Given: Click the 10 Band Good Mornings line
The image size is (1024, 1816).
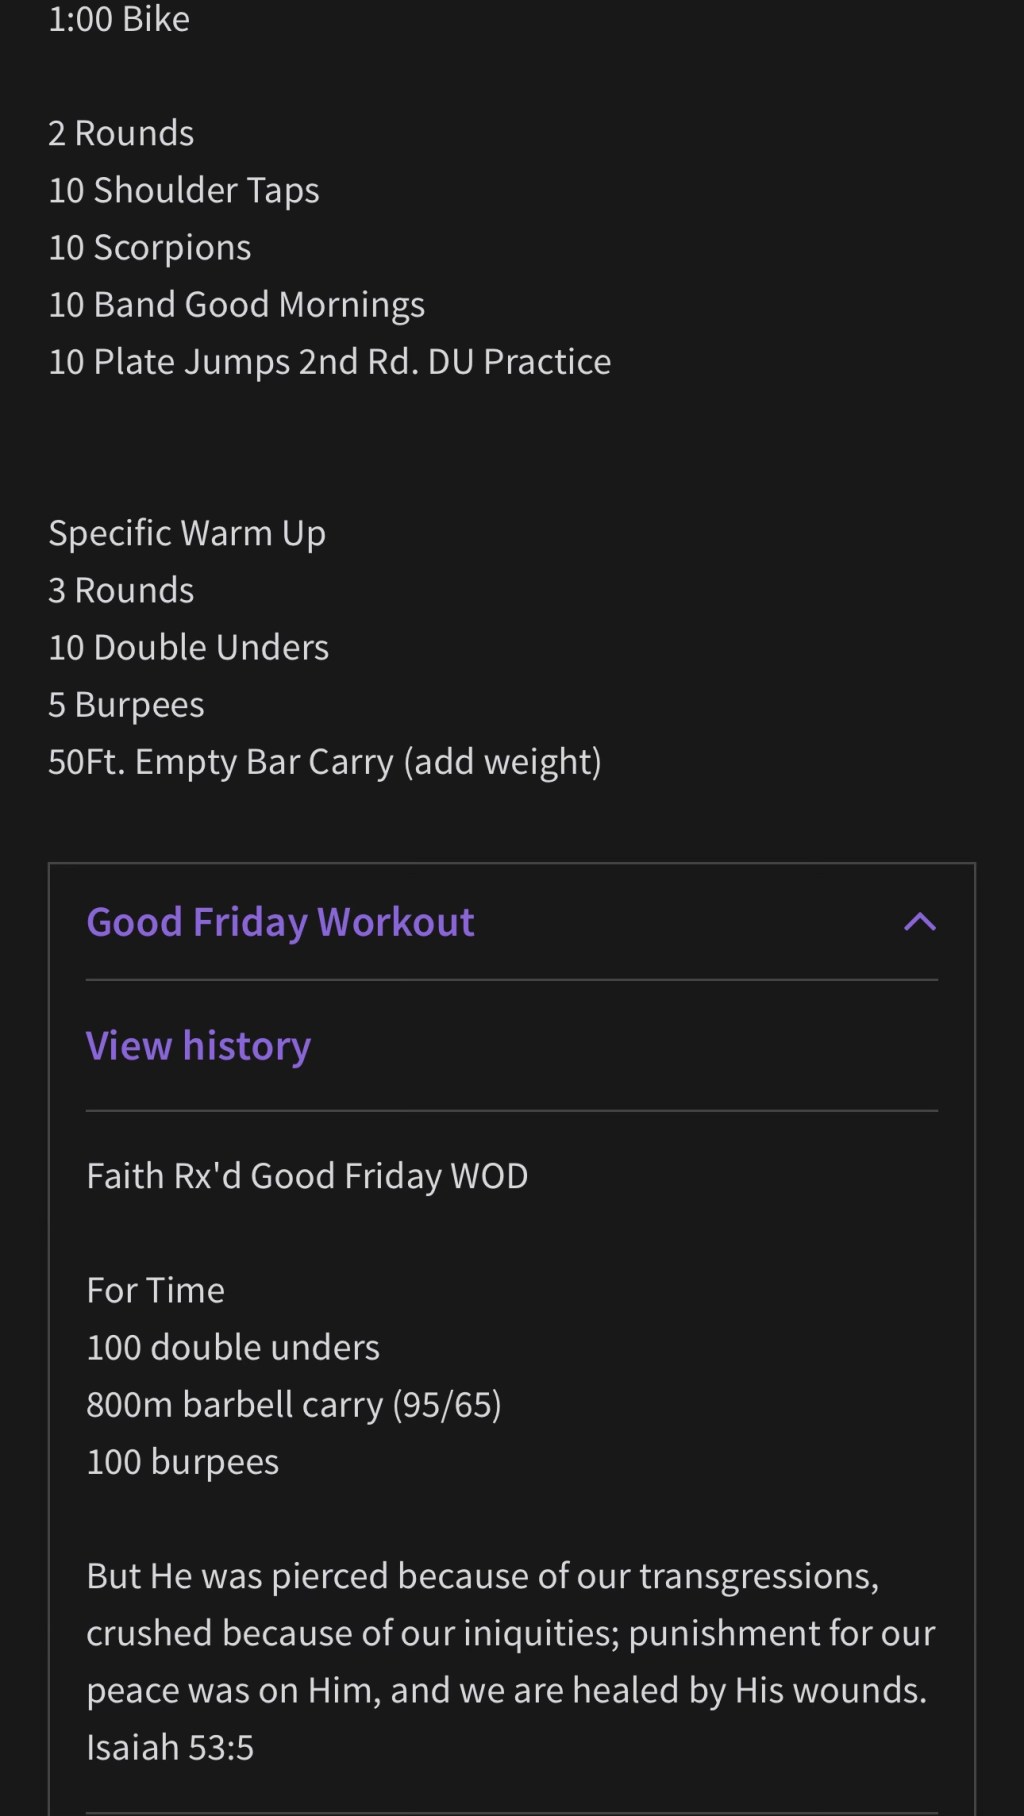Looking at the screenshot, I should [x=236, y=304].
